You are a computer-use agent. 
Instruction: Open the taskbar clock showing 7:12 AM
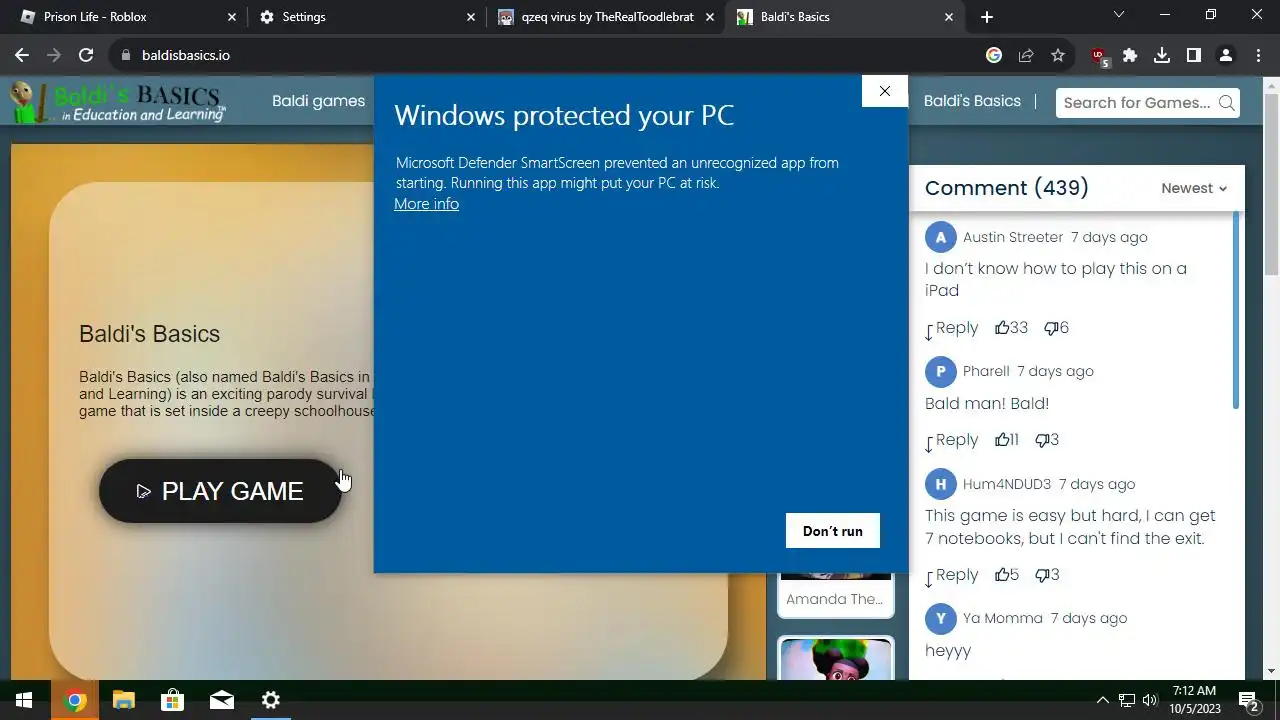(x=1194, y=700)
